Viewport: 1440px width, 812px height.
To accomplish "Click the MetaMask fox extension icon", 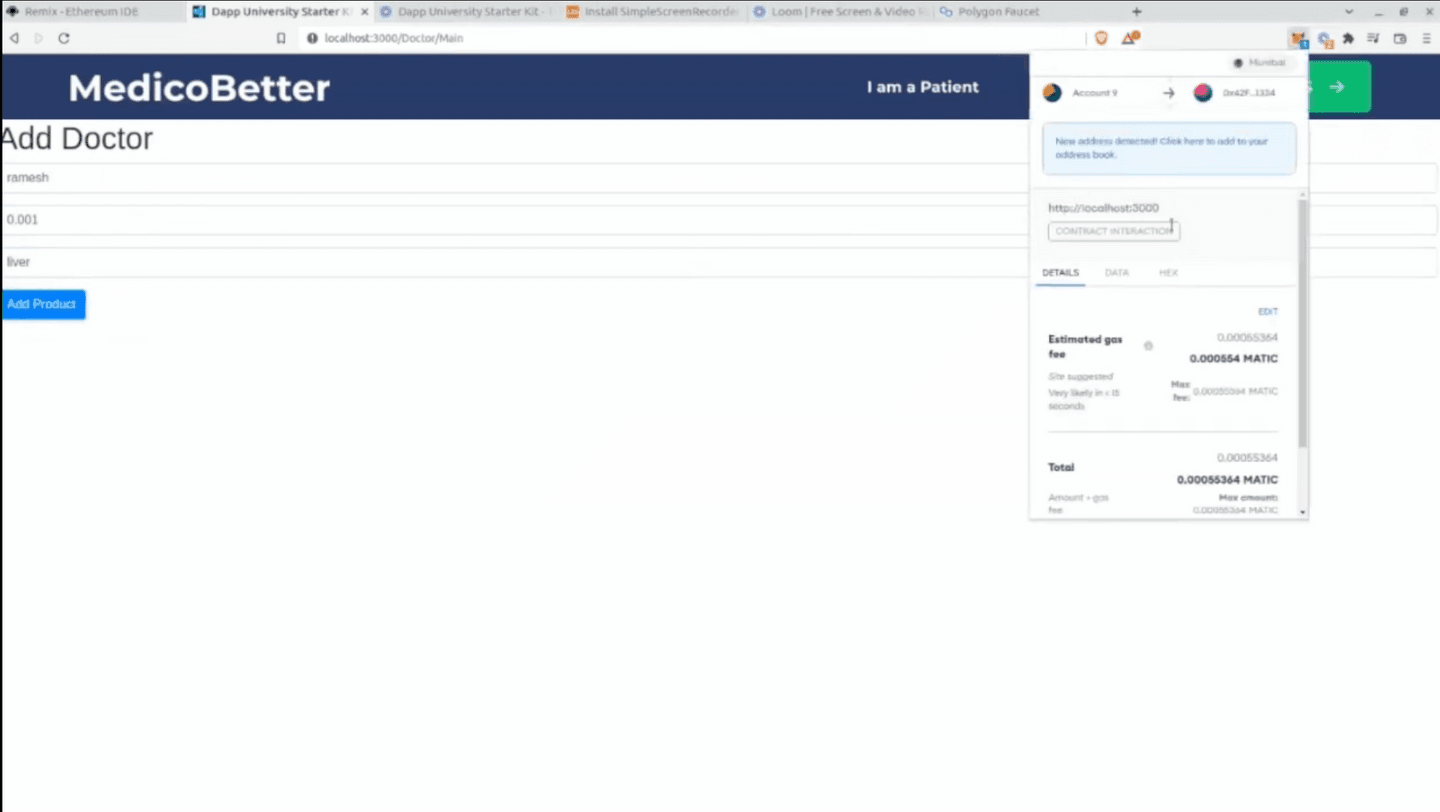I will [1298, 39].
